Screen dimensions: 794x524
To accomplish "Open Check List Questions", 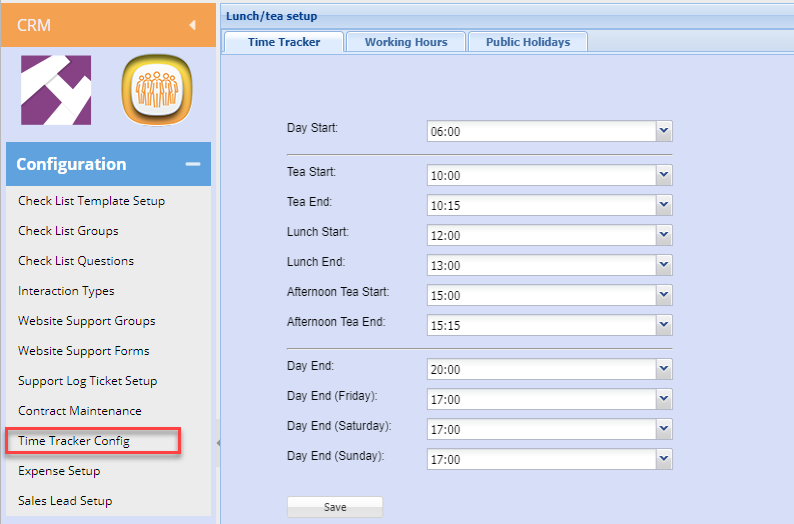I will 76,260.
